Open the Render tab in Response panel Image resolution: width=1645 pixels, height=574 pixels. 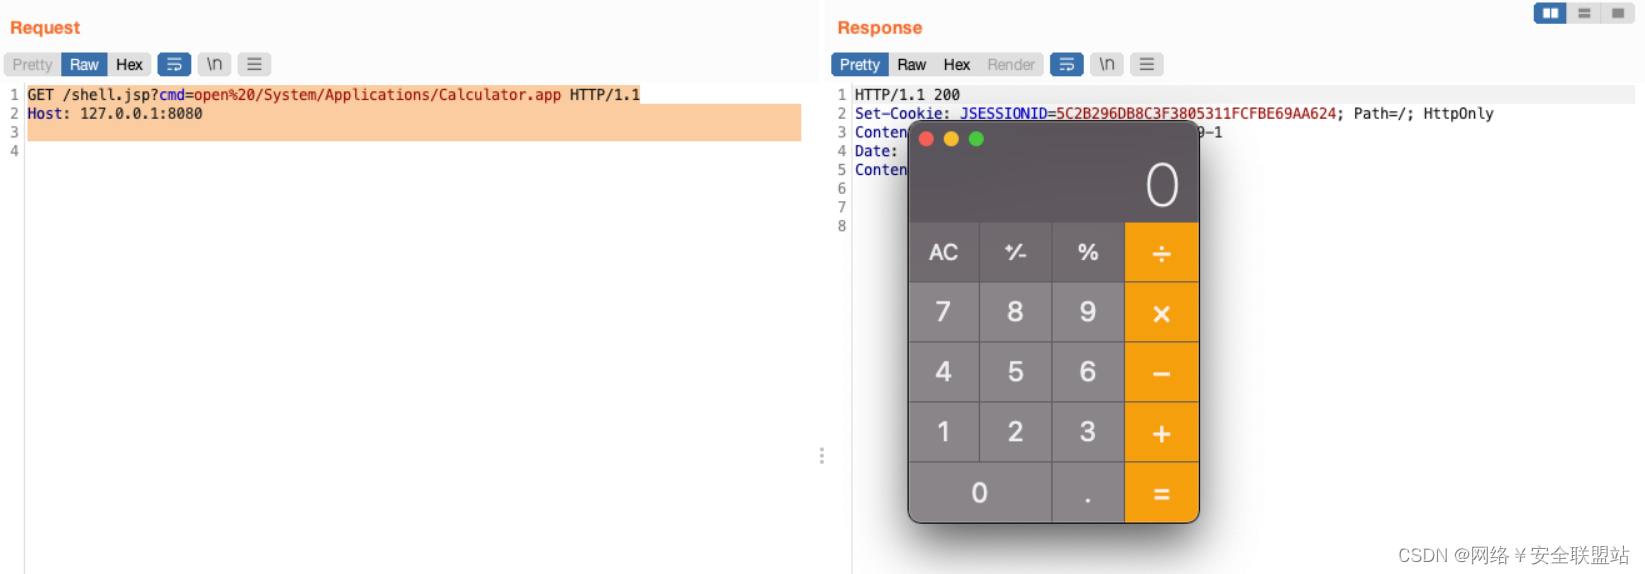tap(1011, 65)
